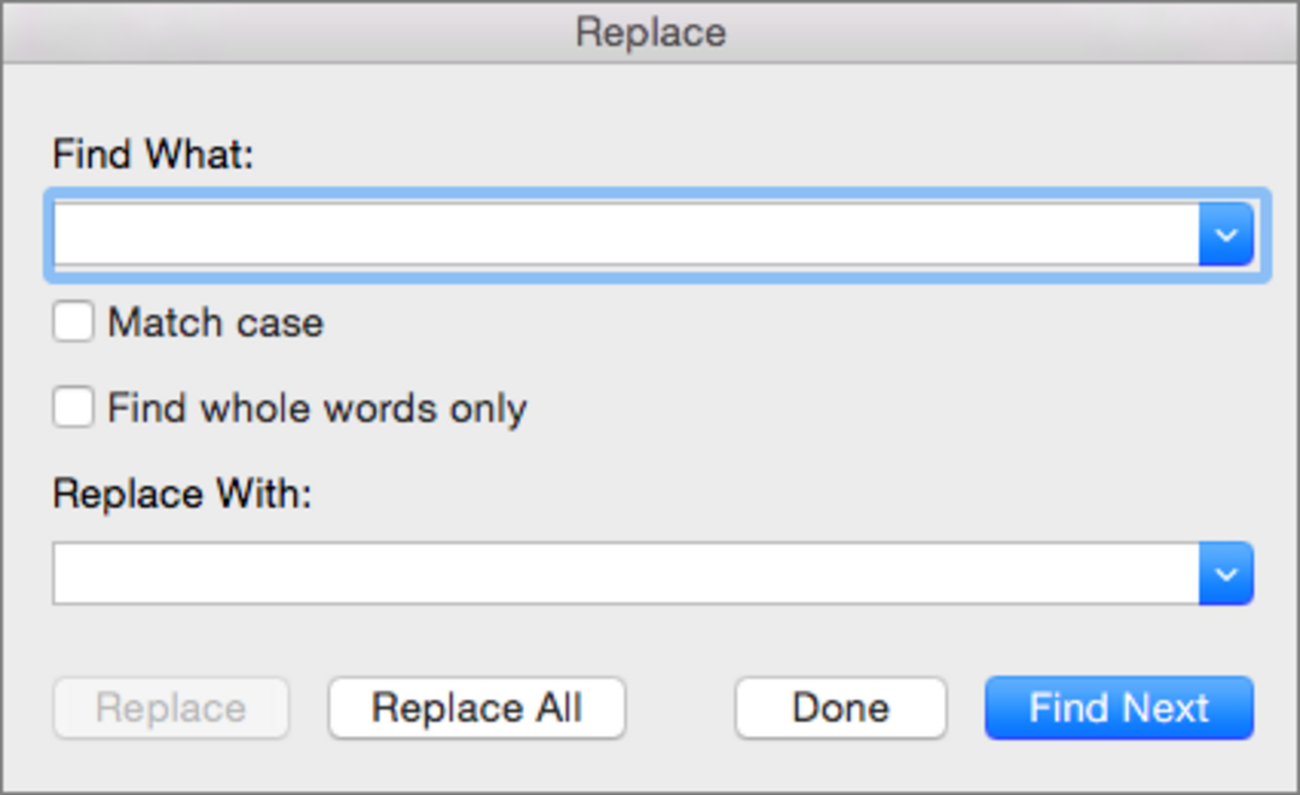1300x795 pixels.
Task: Click the Replace With: field label
Action: pyautogui.click(x=182, y=494)
